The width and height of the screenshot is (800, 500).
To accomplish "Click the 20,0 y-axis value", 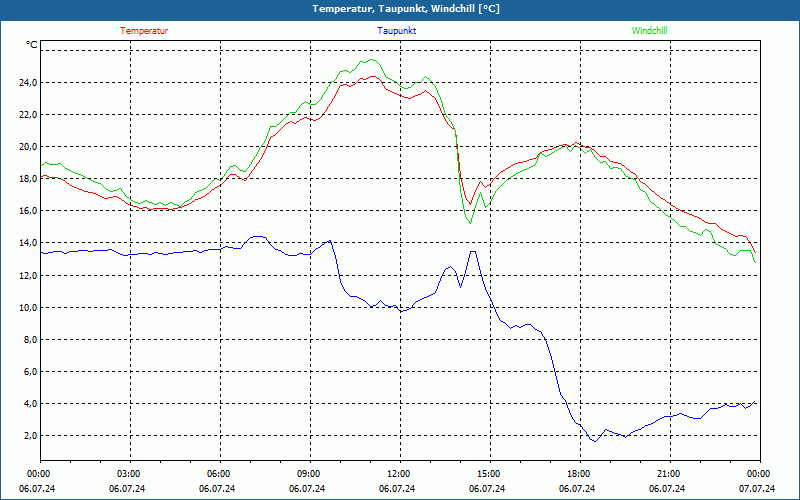I will [x=28, y=146].
